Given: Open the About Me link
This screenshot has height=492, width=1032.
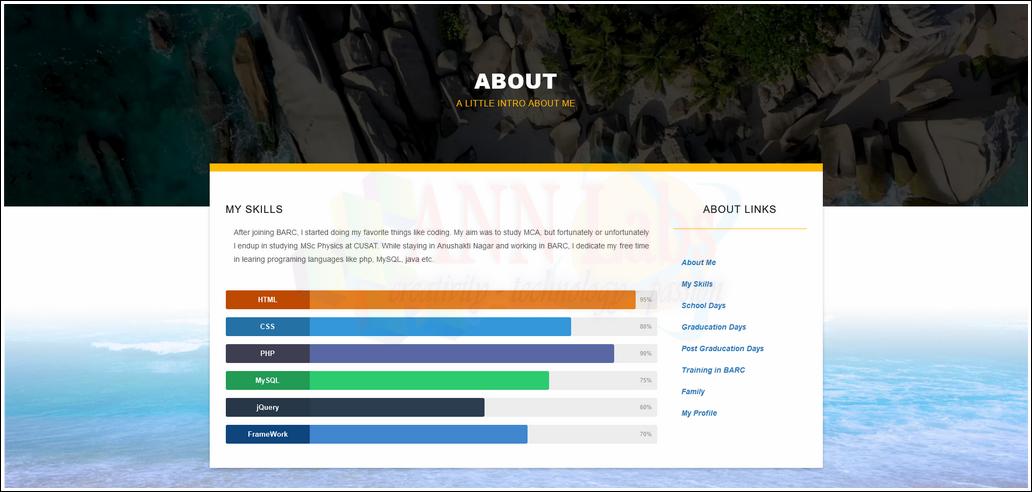Looking at the screenshot, I should tap(698, 263).
